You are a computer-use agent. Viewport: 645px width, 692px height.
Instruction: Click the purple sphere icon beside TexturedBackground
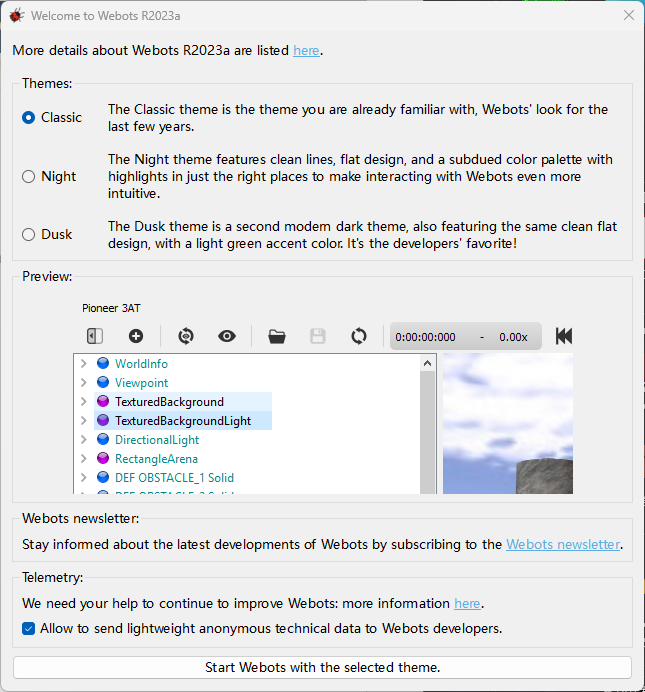click(103, 401)
